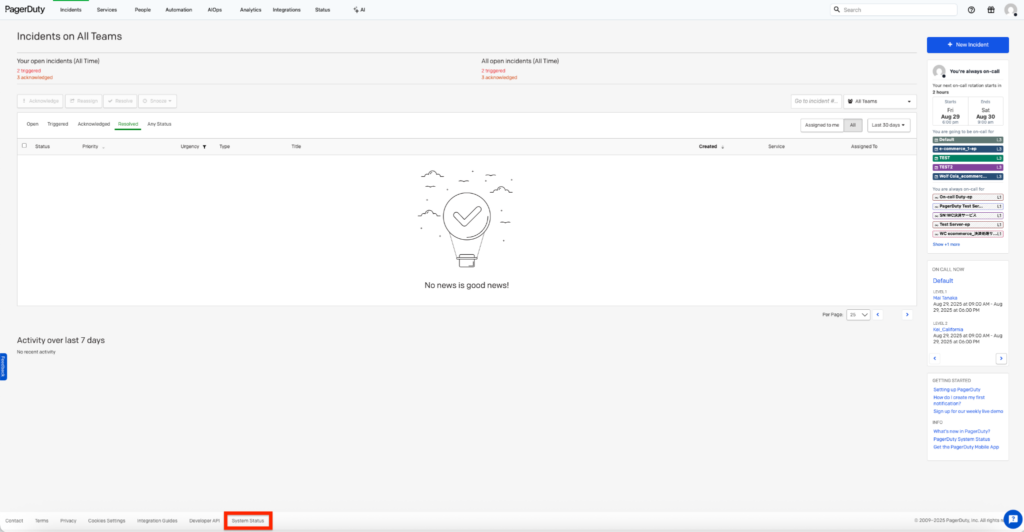The image size is (1024, 532).
Task: Open the System Status footer link
Action: click(x=247, y=521)
